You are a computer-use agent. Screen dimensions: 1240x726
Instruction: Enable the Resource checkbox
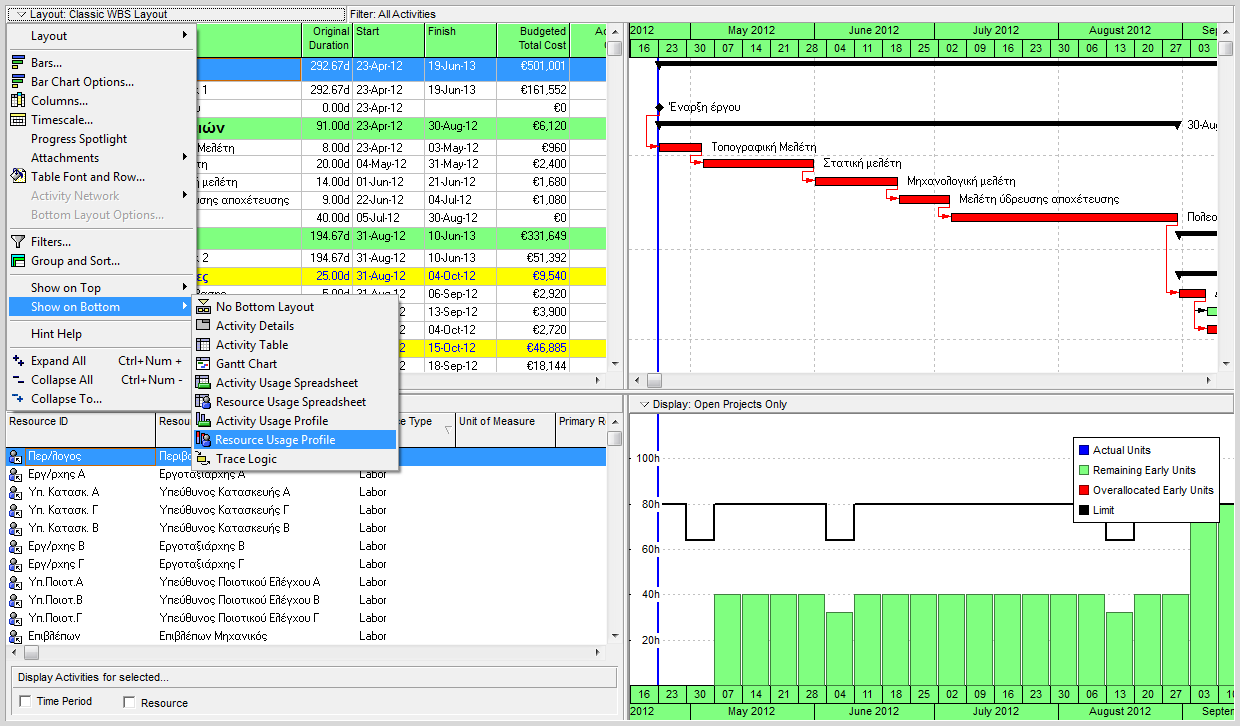[x=129, y=703]
